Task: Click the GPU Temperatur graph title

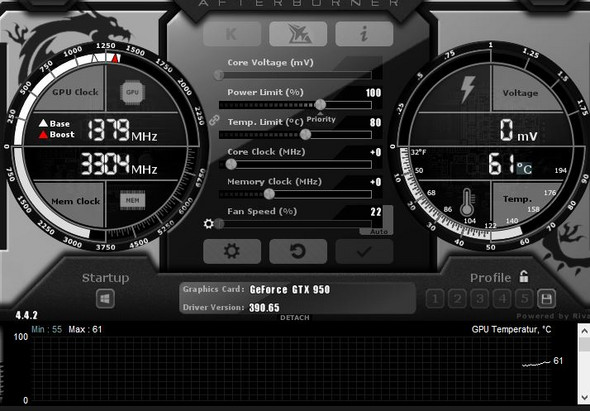Action: [x=511, y=330]
